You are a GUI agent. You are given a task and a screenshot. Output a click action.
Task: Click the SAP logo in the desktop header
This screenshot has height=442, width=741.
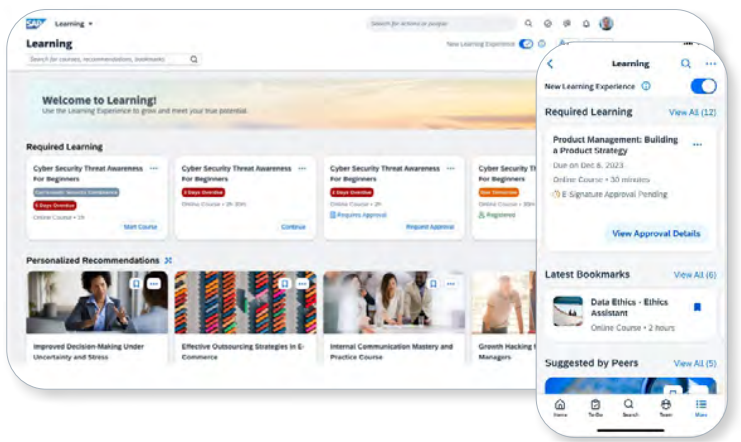35,24
